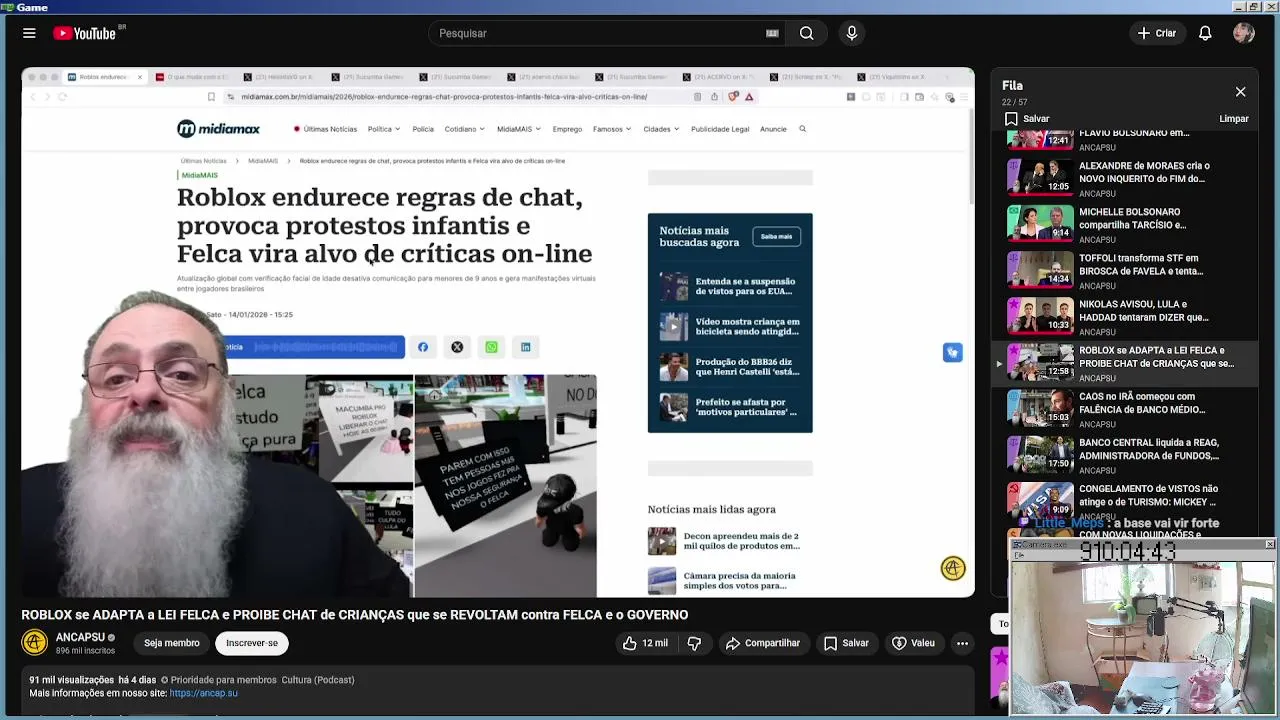Dislike the video with thumbs-down
Screen dimensions: 1280x720
[x=694, y=643]
